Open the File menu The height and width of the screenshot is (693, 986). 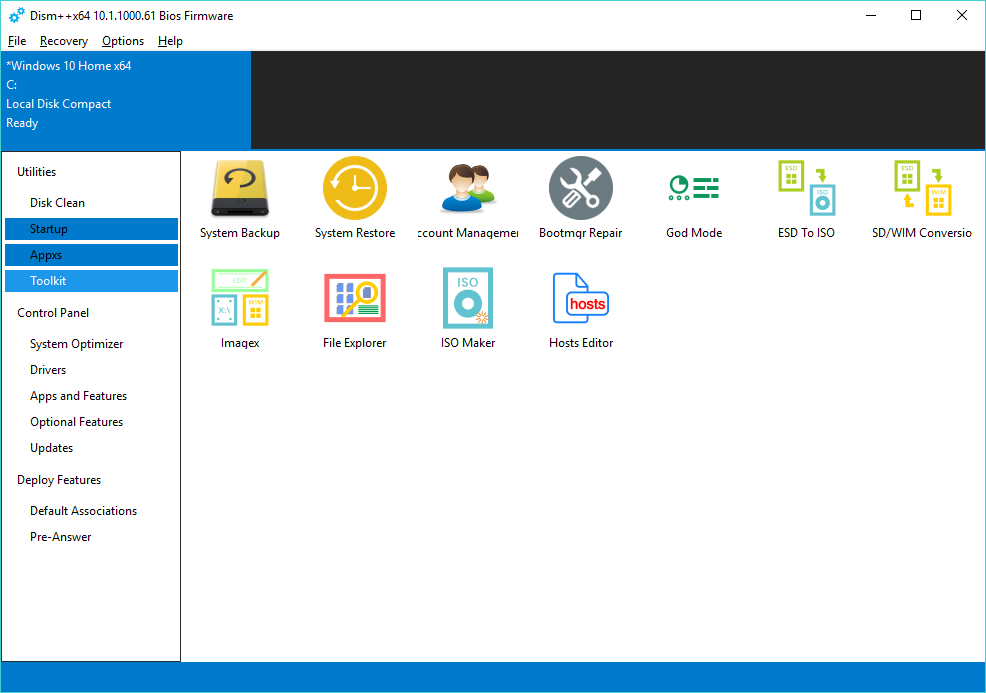coord(17,41)
